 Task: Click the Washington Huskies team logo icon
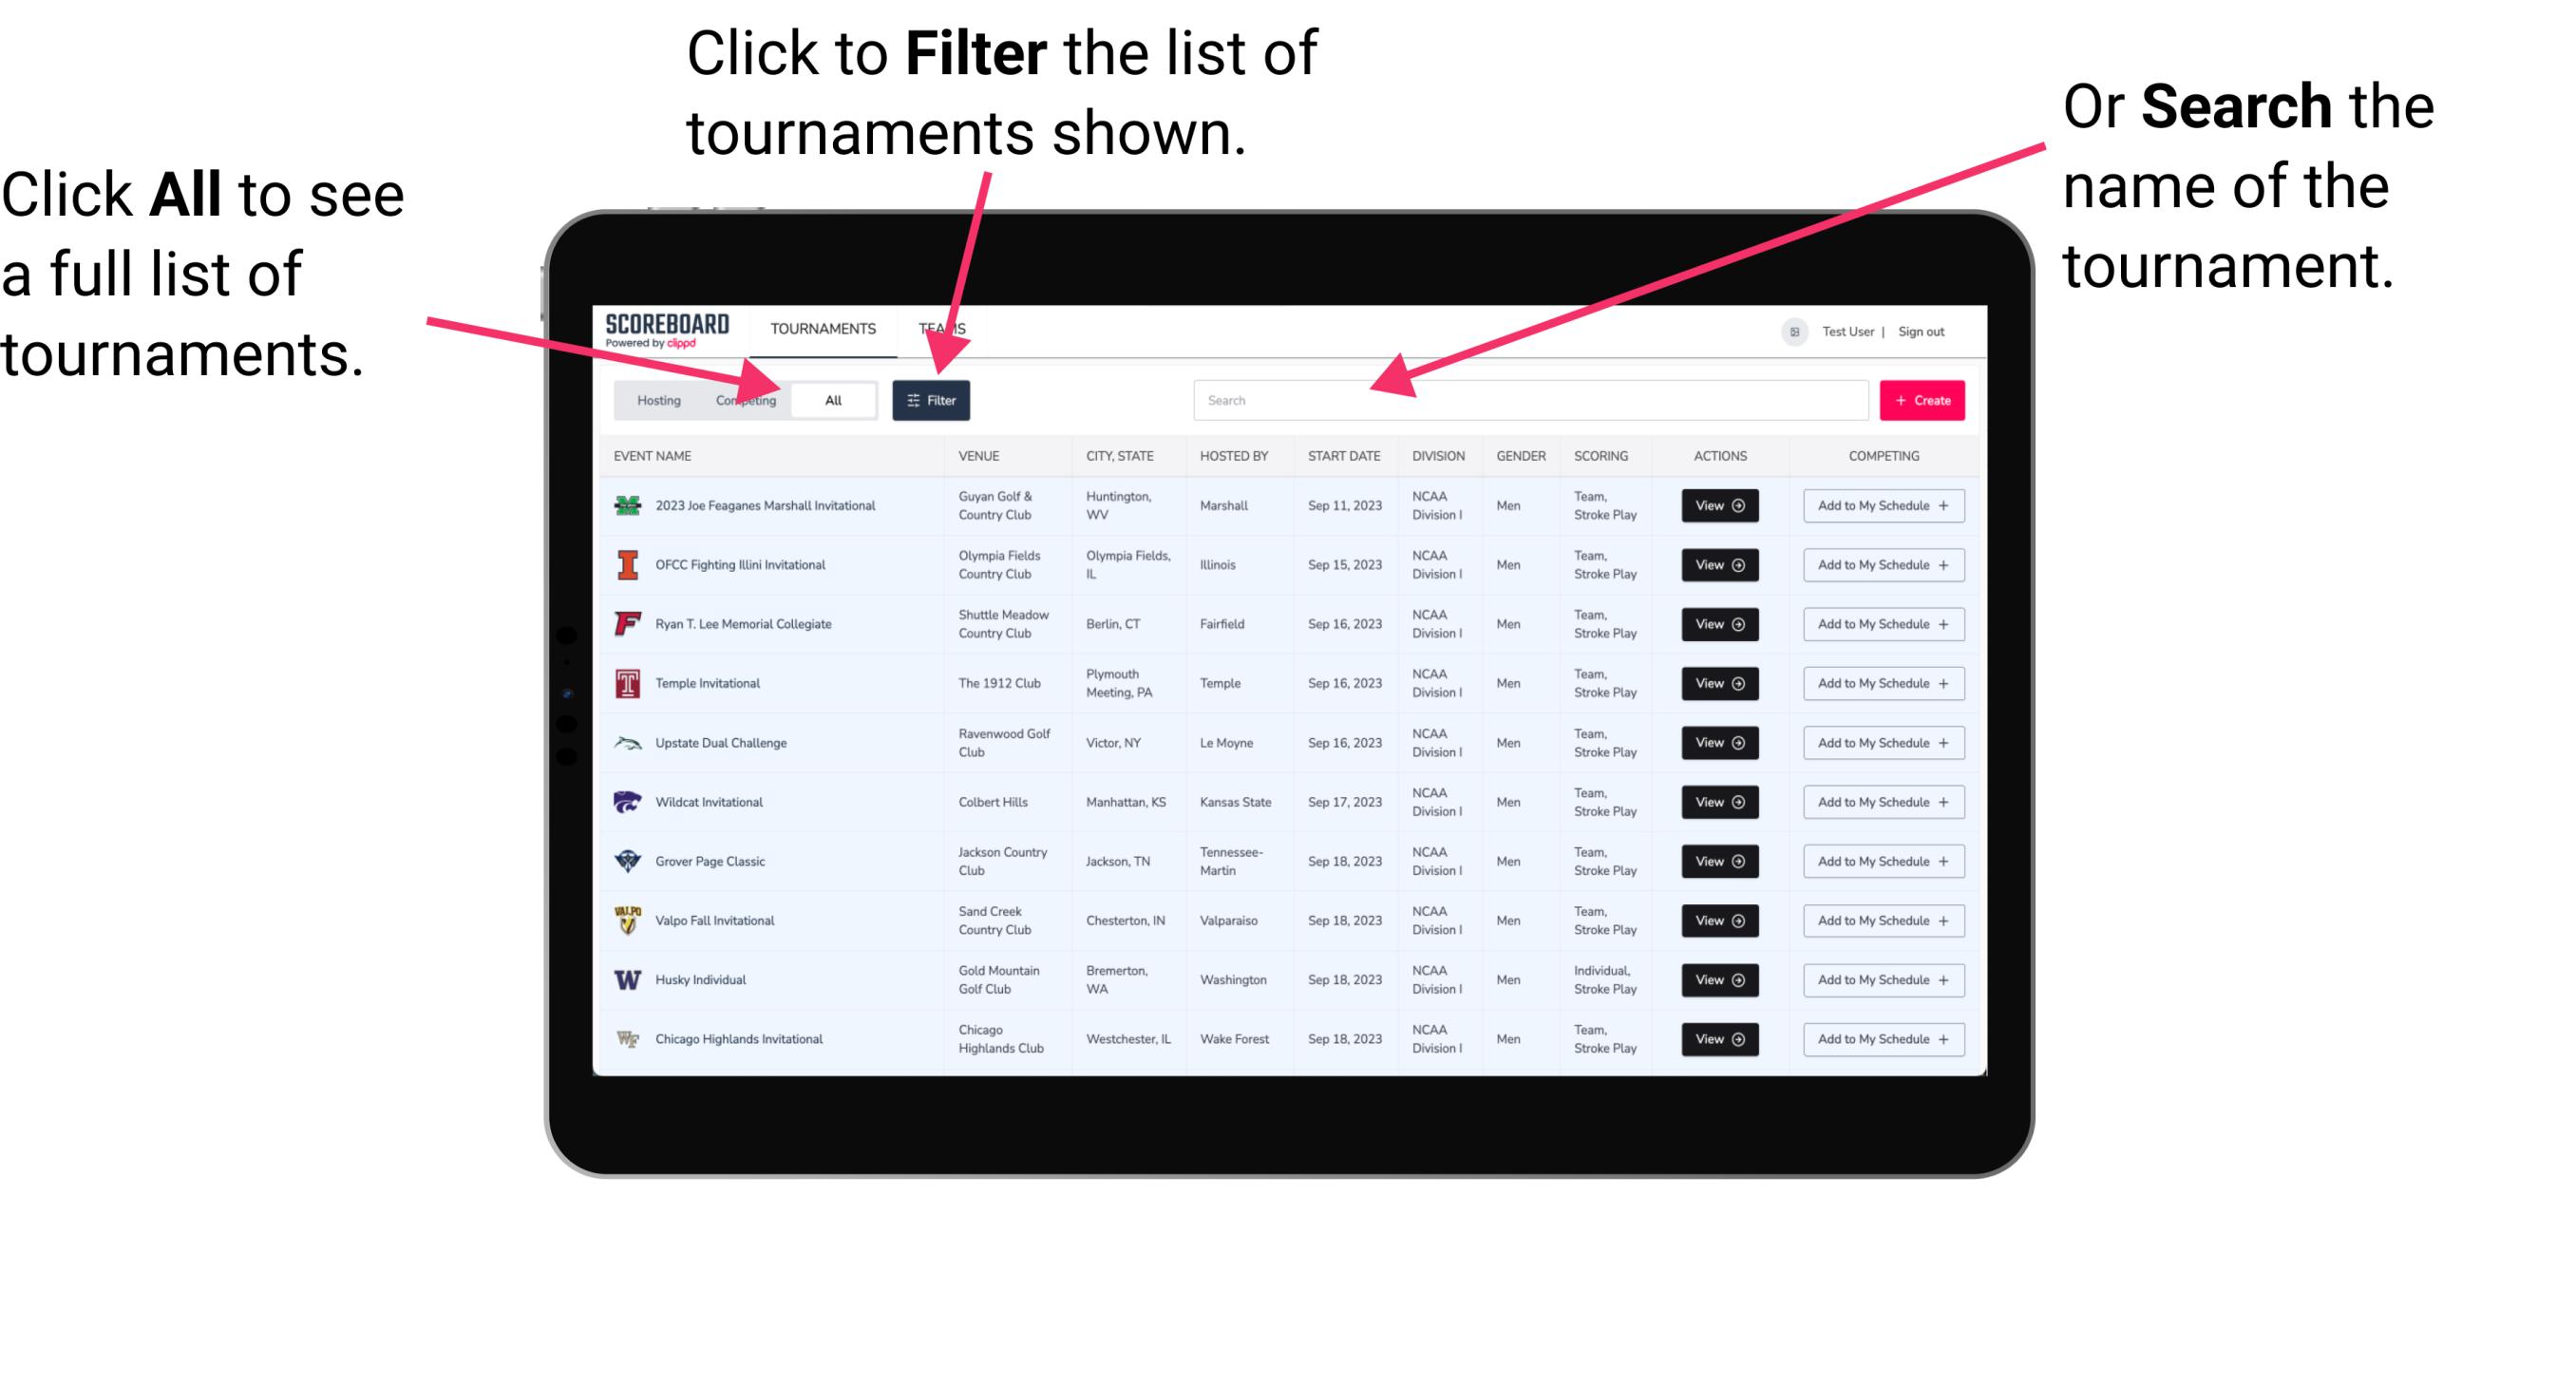(x=626, y=979)
